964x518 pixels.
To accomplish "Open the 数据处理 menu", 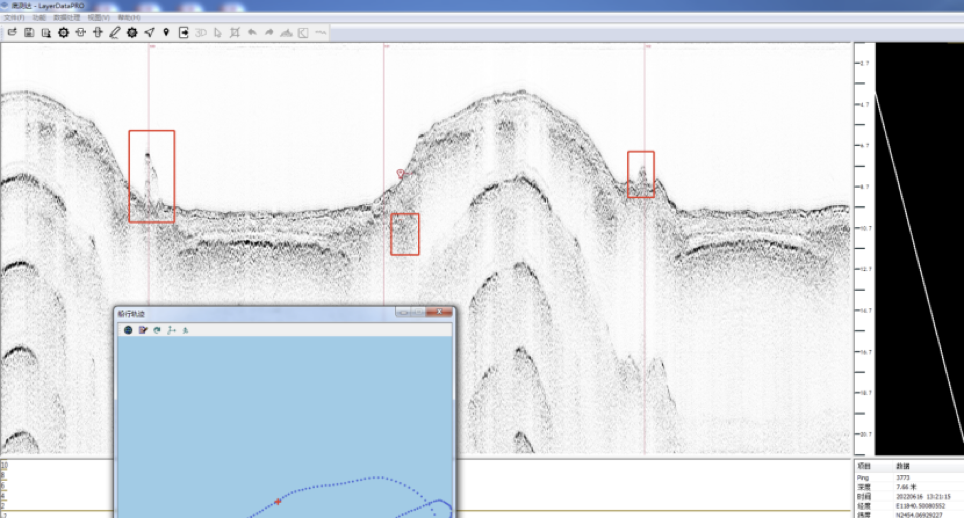I will (x=68, y=18).
